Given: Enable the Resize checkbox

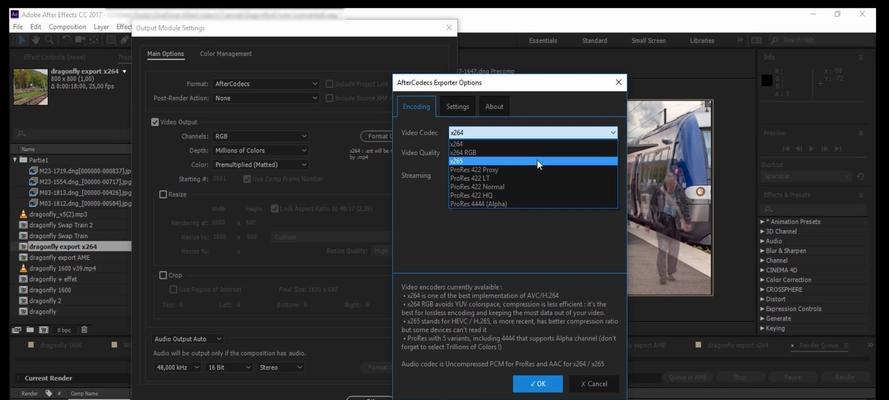Looking at the screenshot, I should click(x=163, y=194).
